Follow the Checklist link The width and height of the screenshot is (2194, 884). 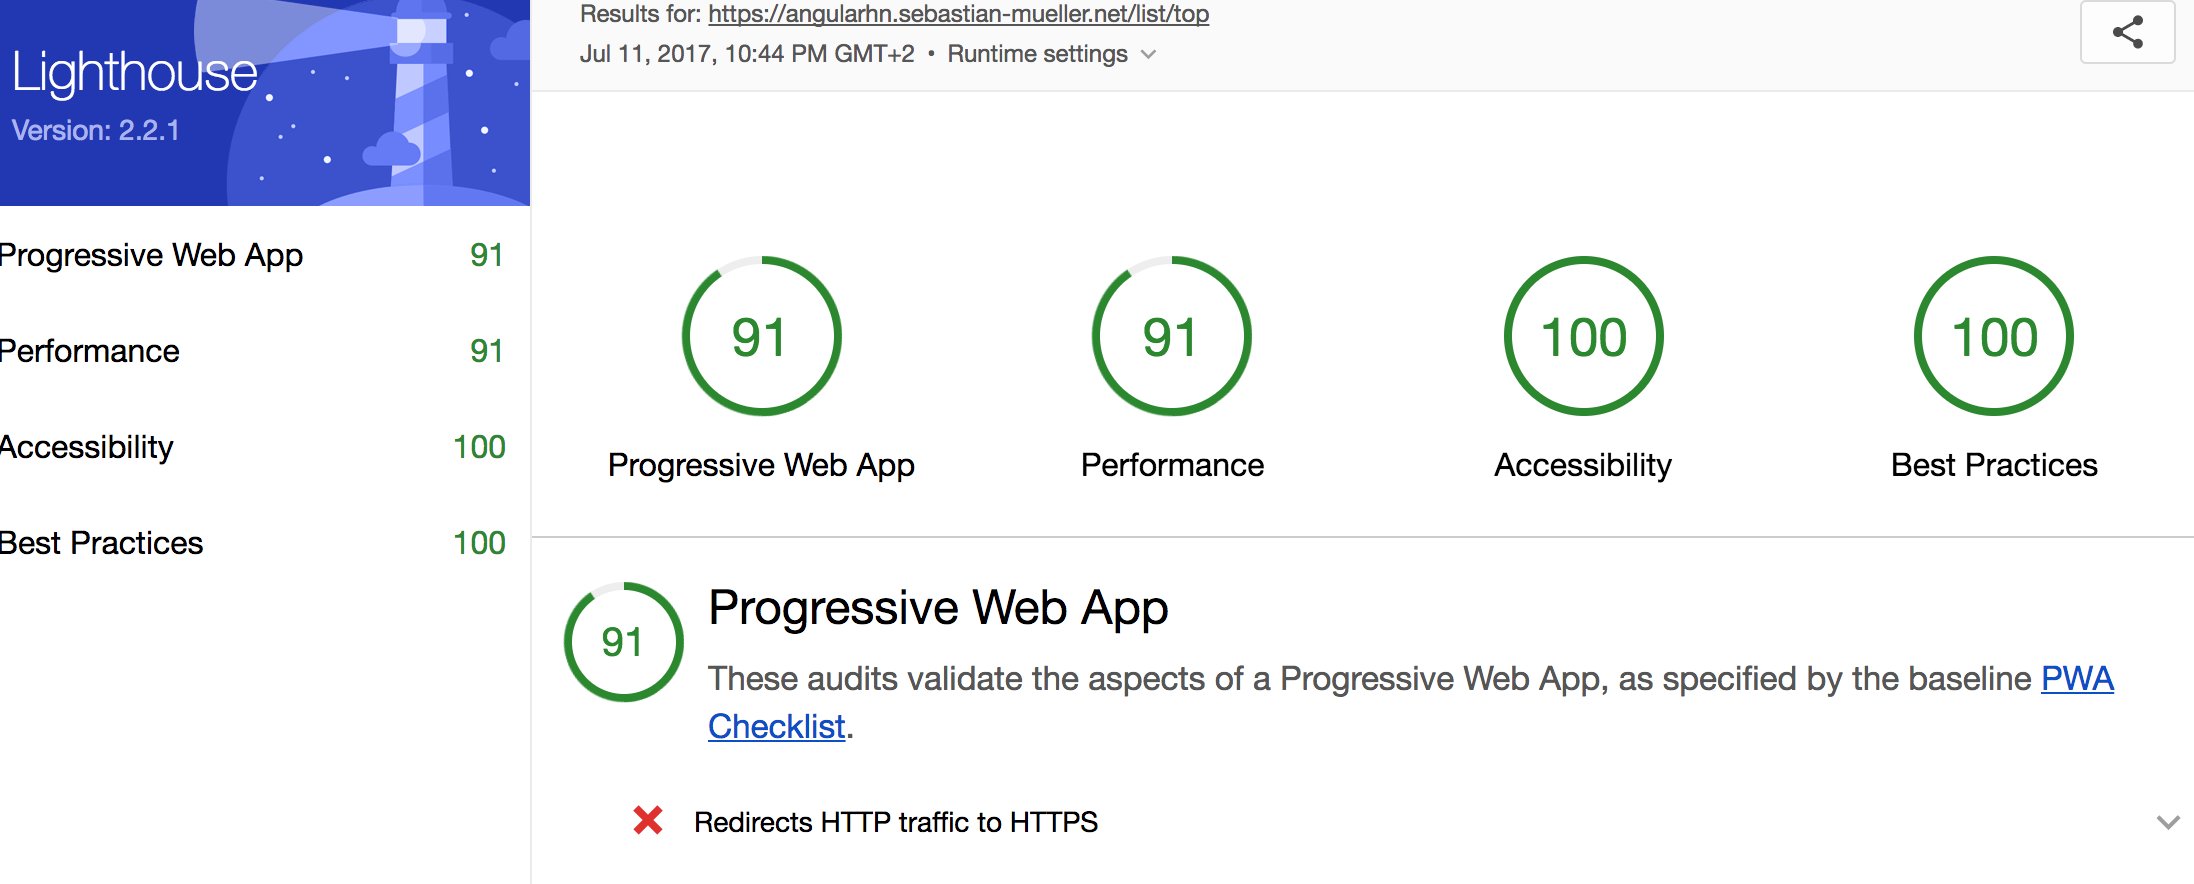(x=776, y=726)
